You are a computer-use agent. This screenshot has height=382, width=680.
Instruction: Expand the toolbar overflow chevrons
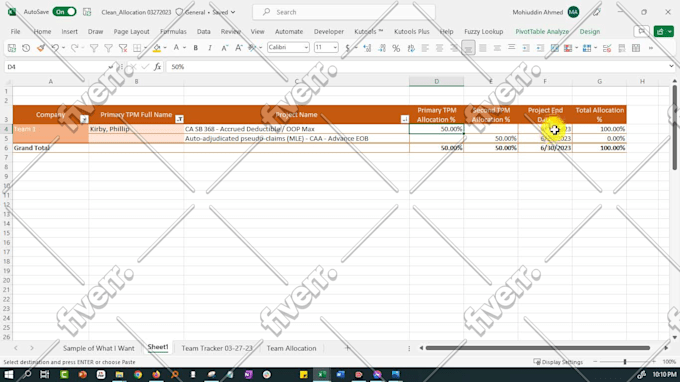click(x=651, y=48)
